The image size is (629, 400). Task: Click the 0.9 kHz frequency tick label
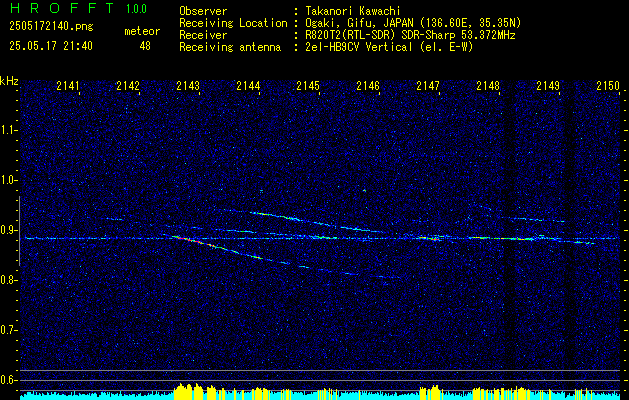tap(8, 230)
